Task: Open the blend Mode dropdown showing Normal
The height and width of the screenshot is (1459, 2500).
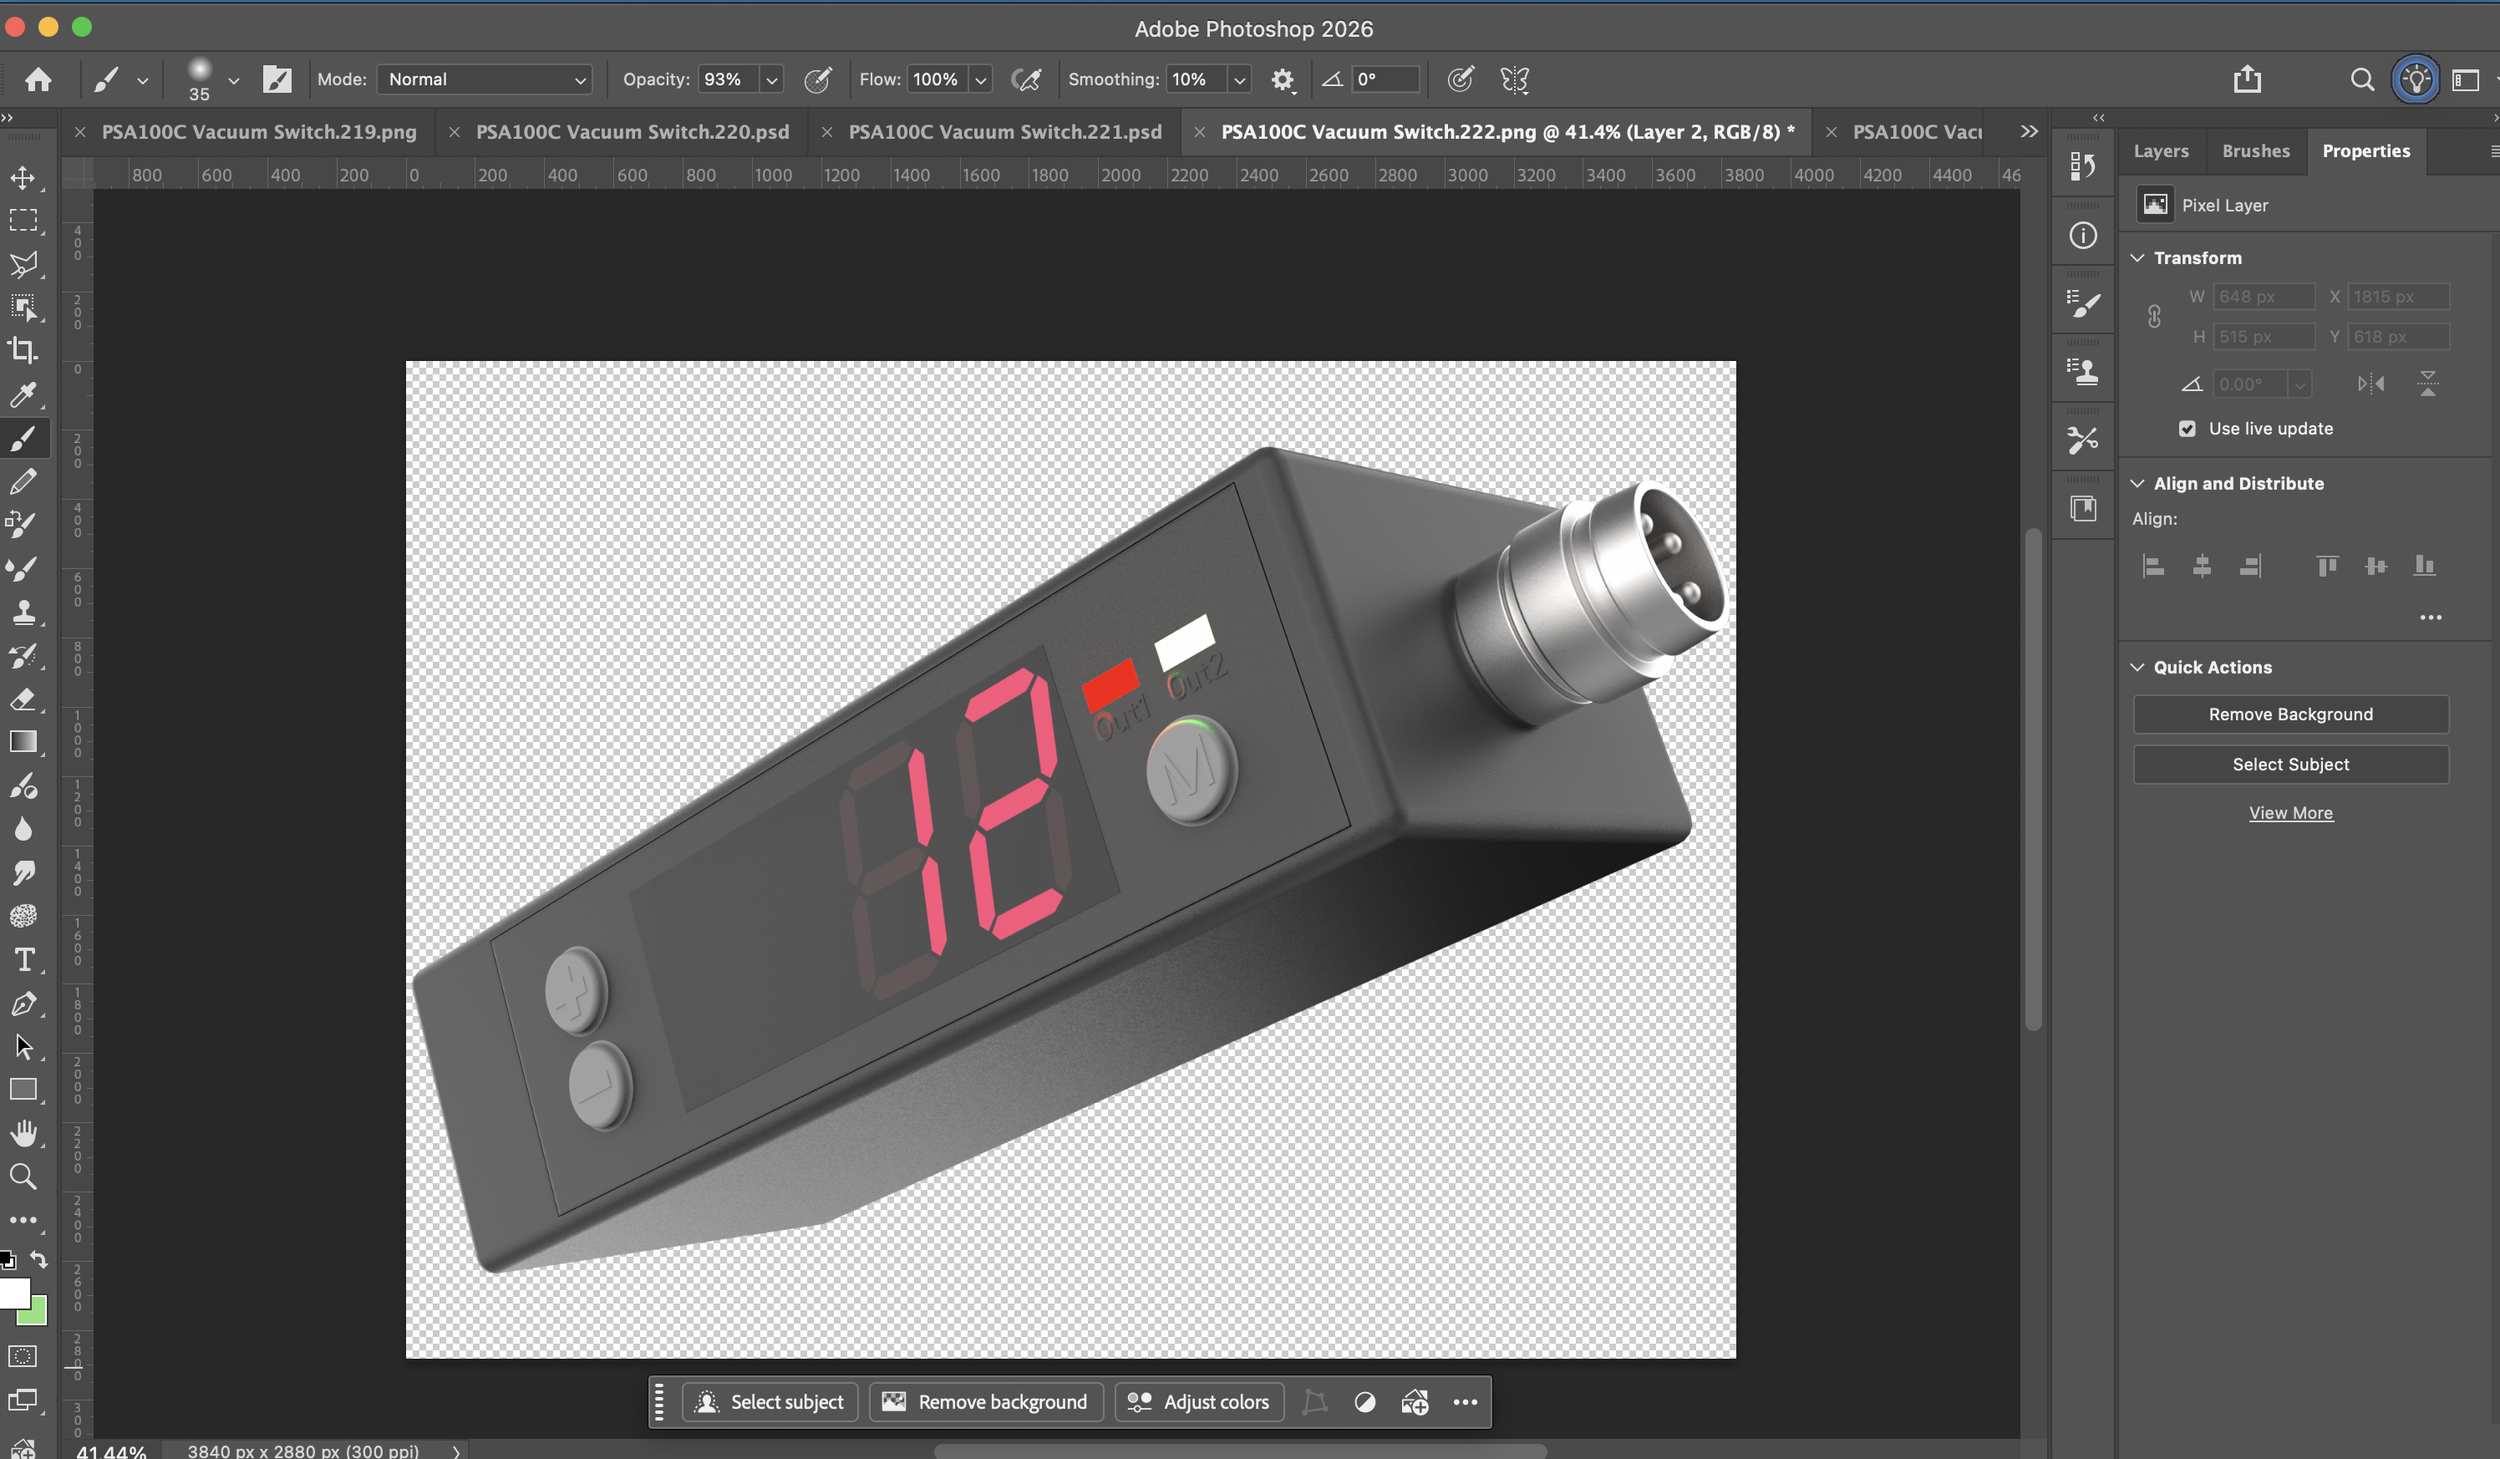Action: click(x=485, y=79)
